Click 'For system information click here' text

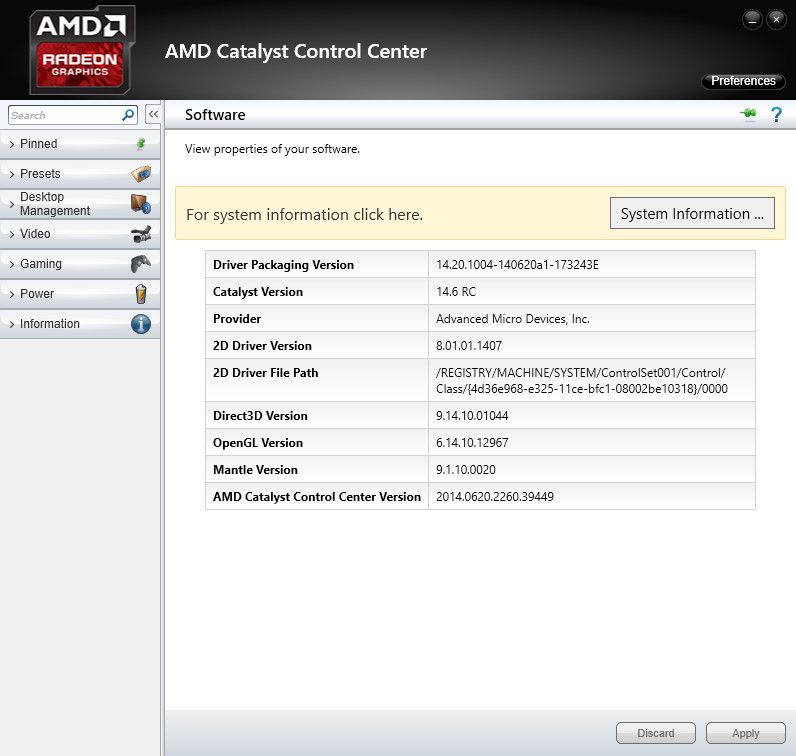pyautogui.click(x=305, y=215)
